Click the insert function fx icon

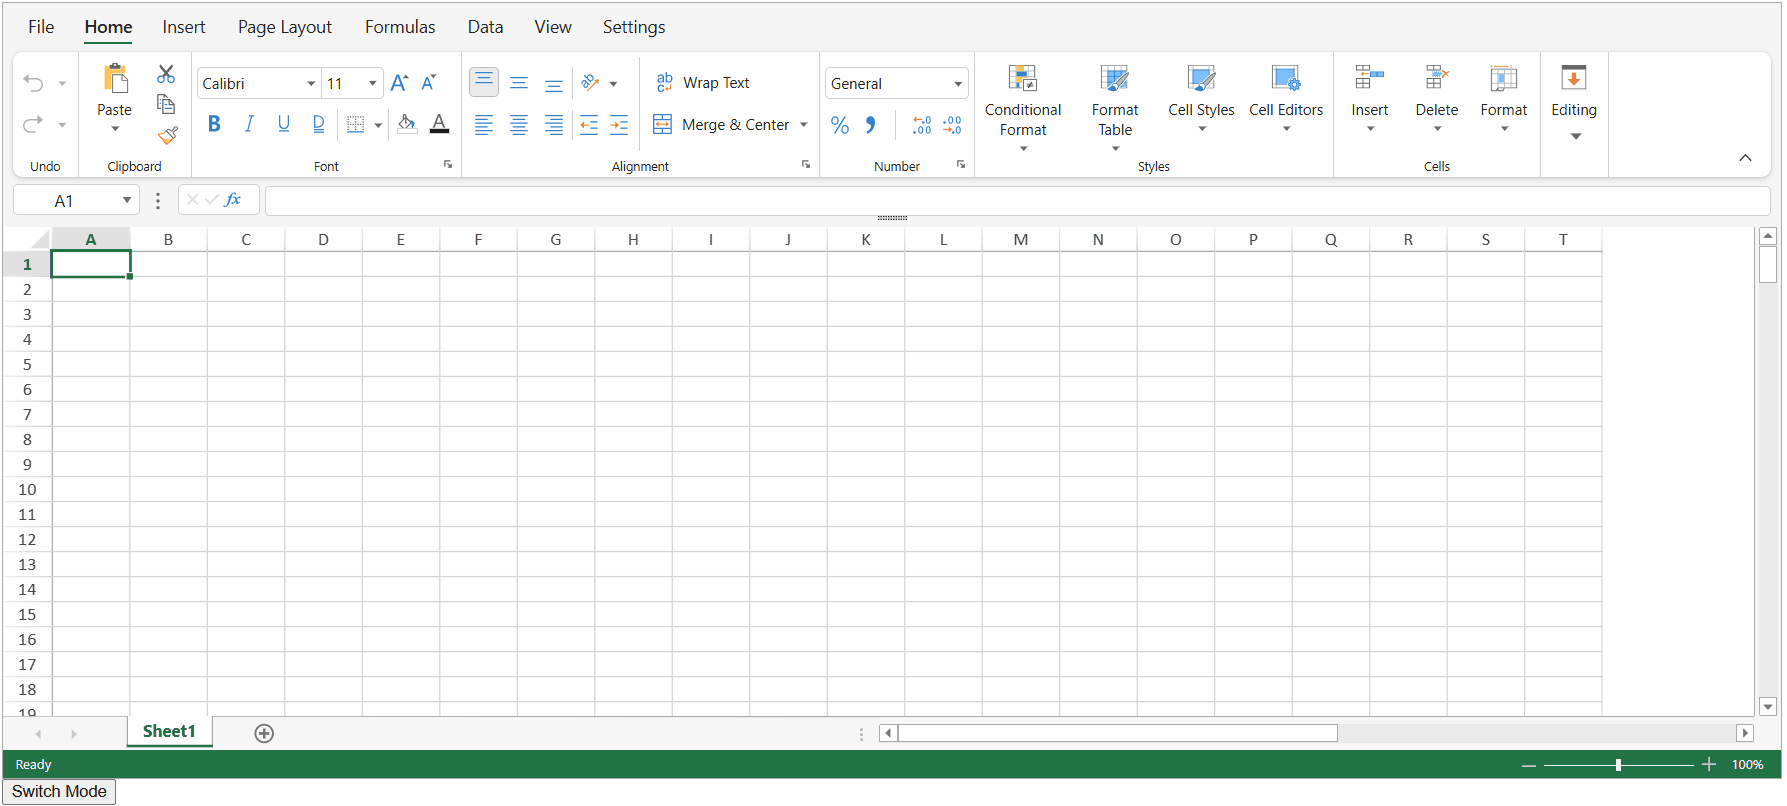tap(233, 200)
